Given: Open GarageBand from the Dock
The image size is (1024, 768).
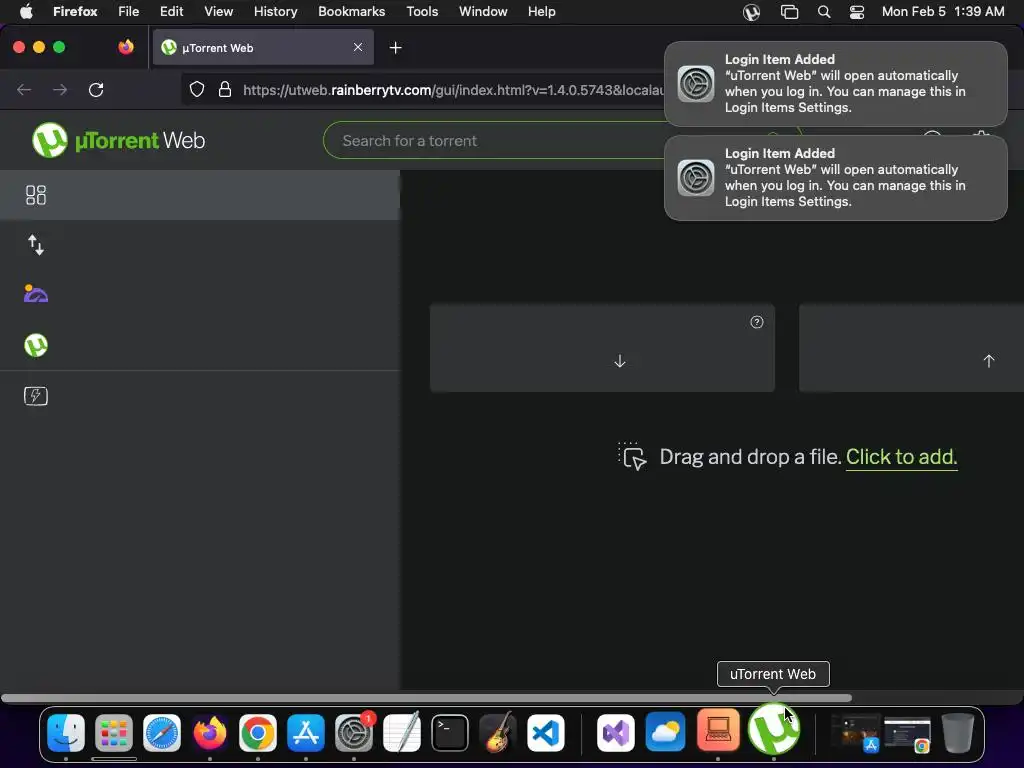Looking at the screenshot, I should click(498, 733).
